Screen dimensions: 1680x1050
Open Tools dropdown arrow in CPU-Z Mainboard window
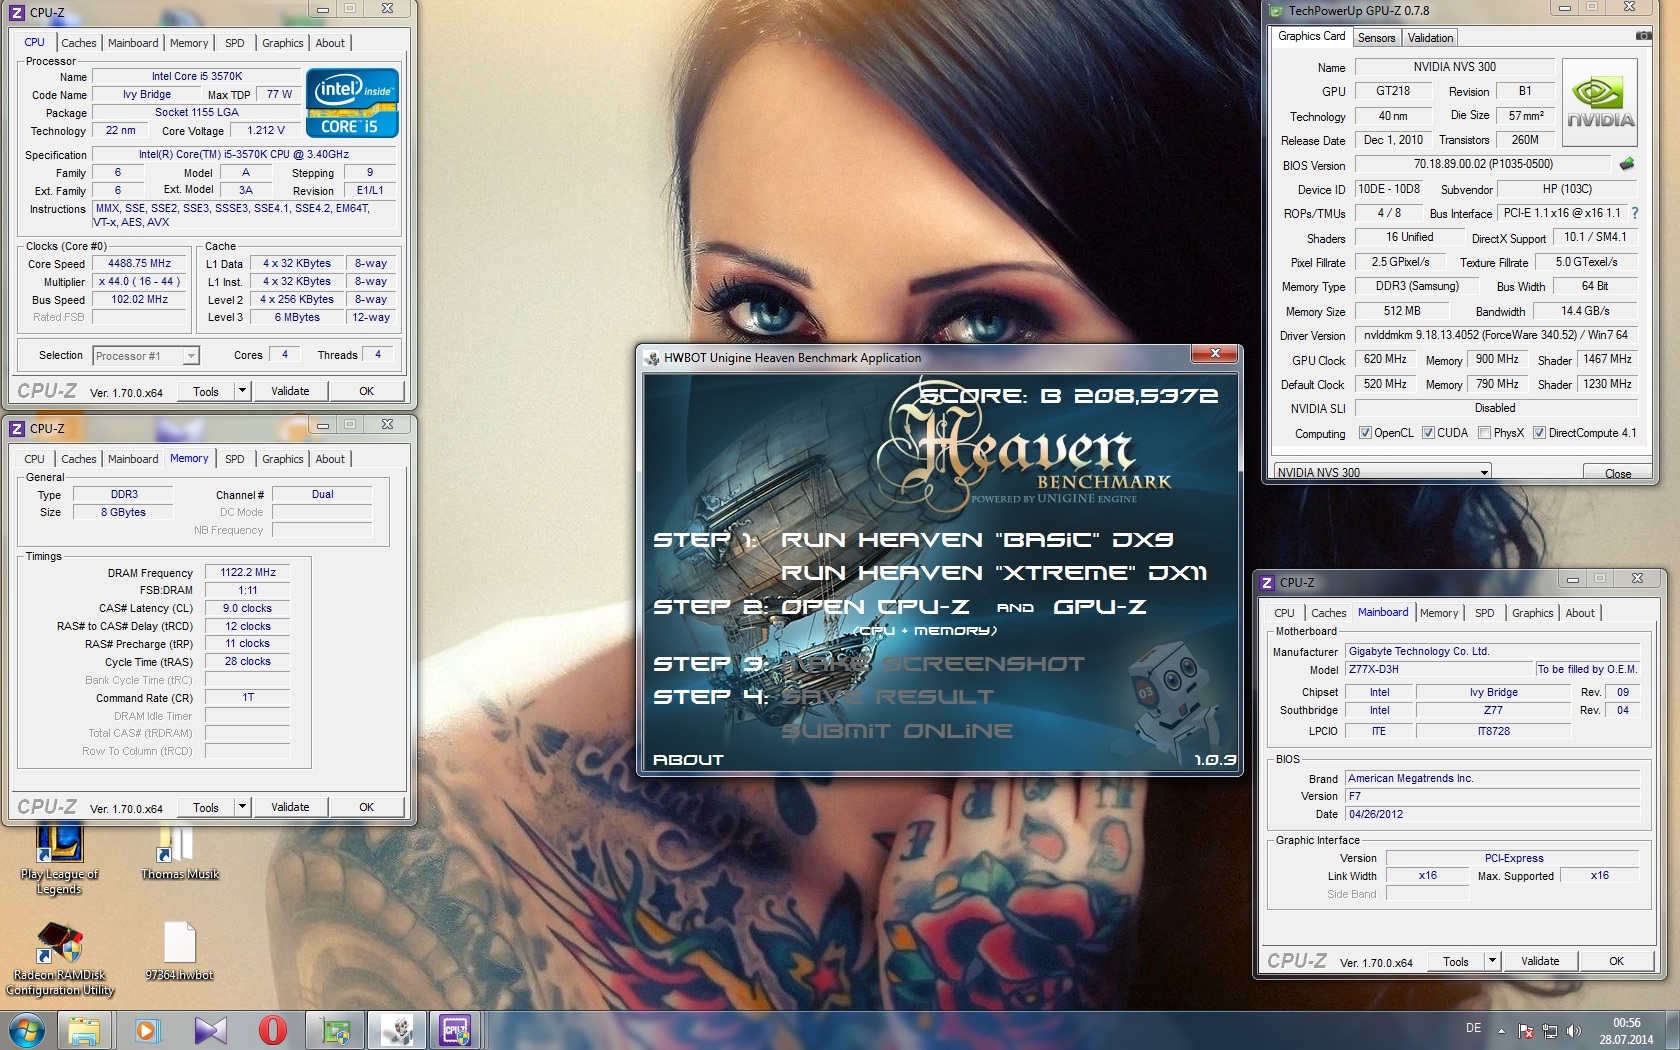click(x=1492, y=961)
